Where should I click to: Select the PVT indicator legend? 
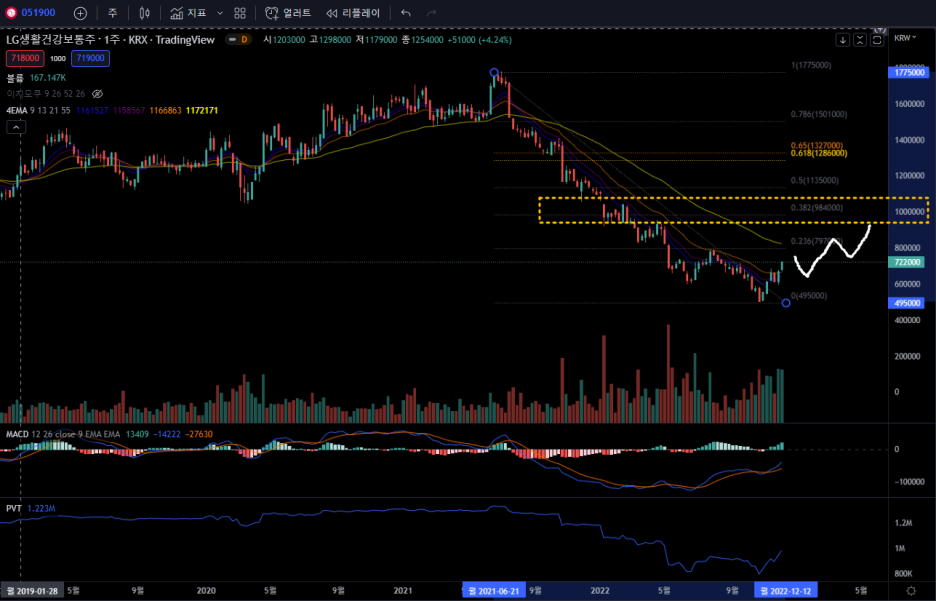(14, 508)
